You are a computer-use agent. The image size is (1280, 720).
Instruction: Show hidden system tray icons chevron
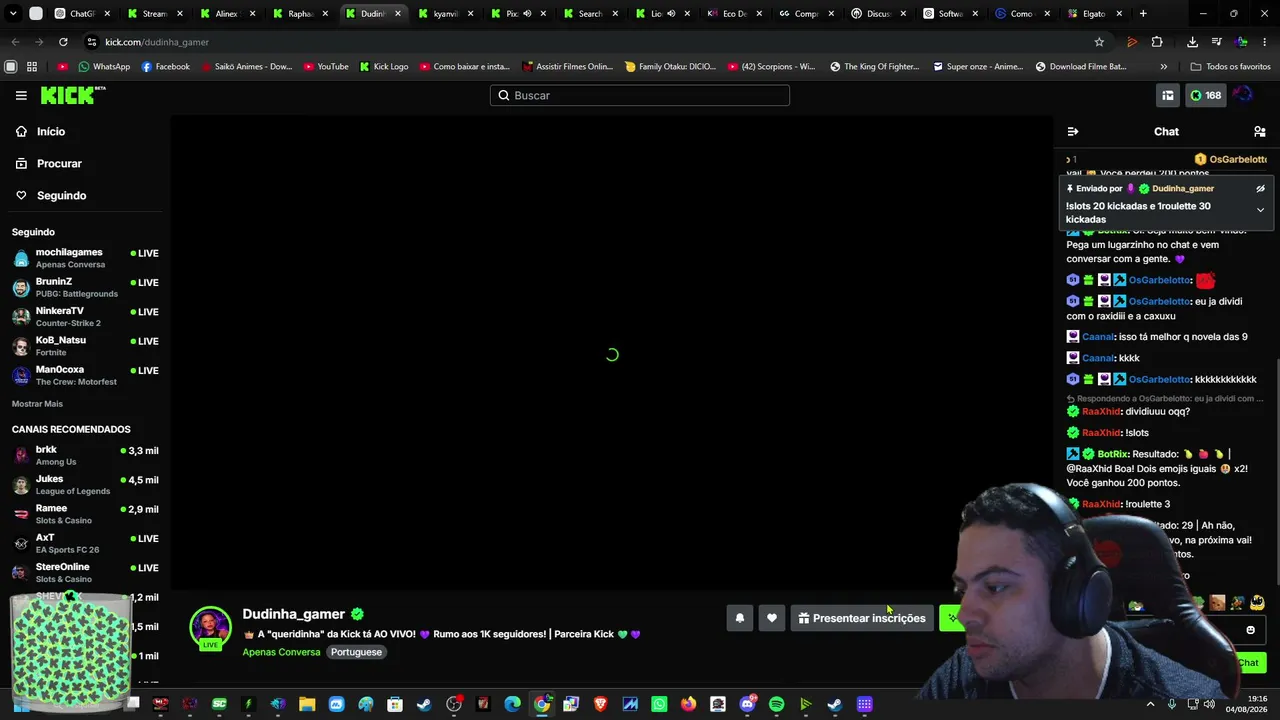tap(1152, 704)
